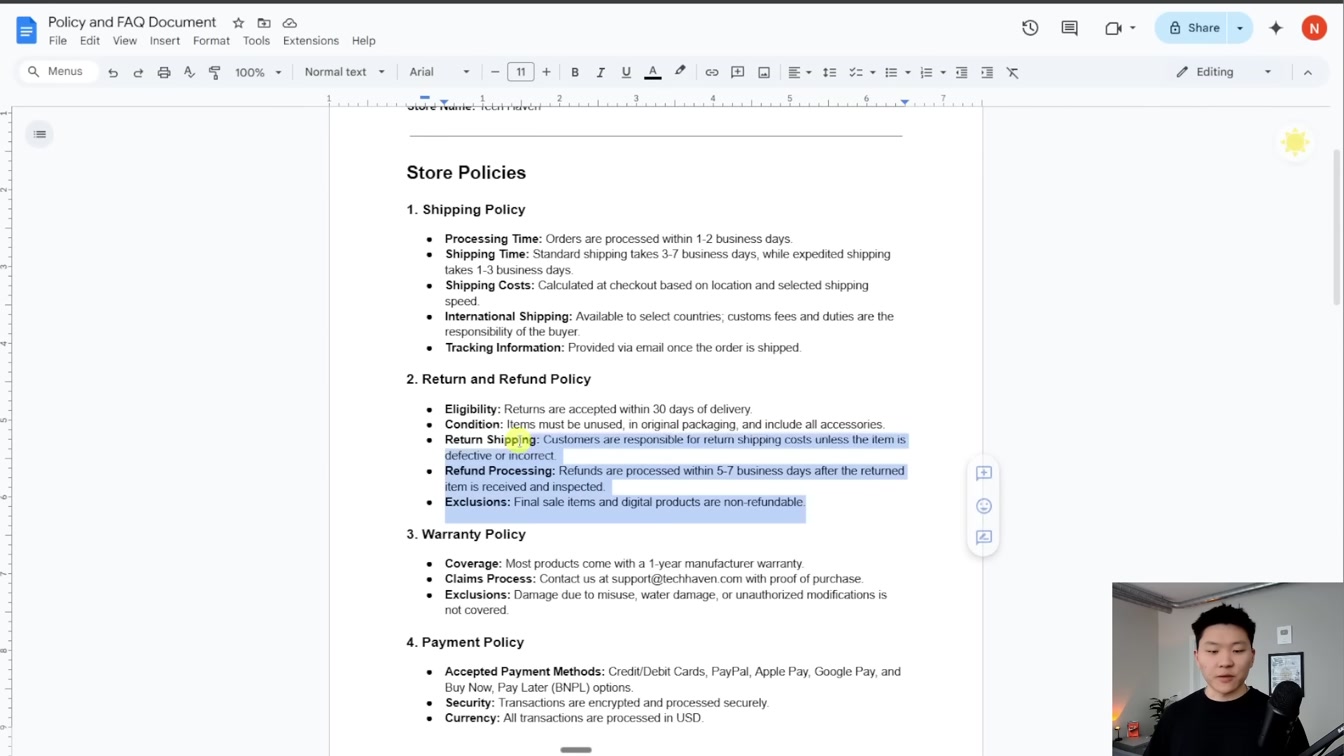Clear the text formatting
This screenshot has height=756, width=1344.
[1013, 72]
